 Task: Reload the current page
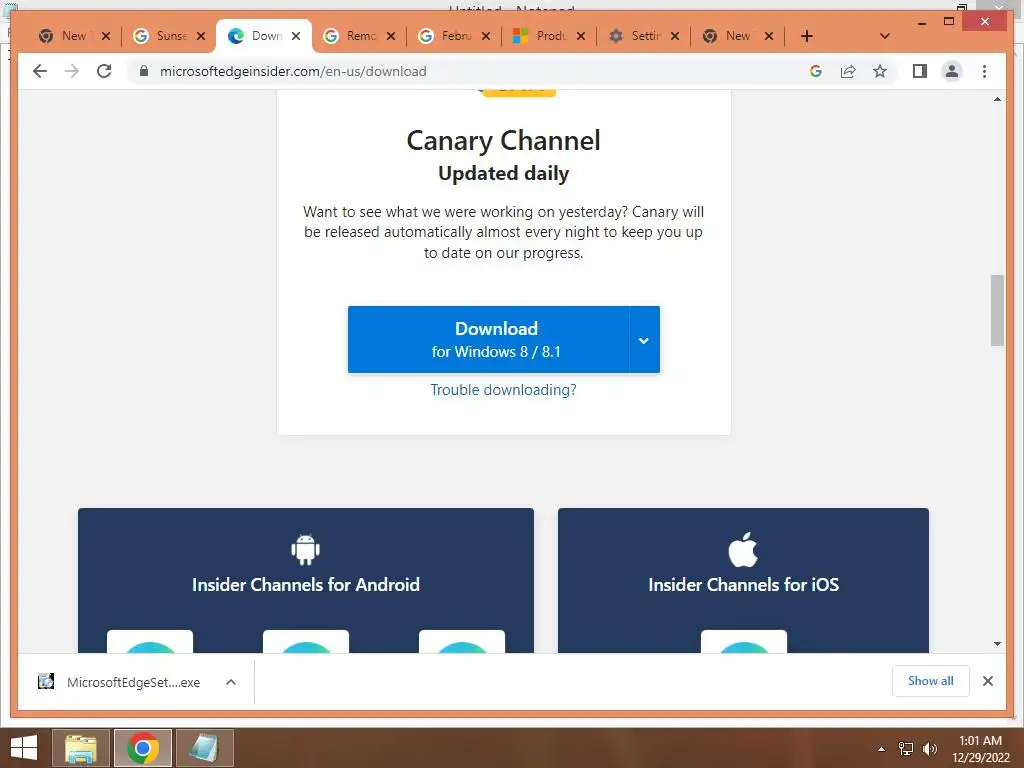click(x=104, y=71)
